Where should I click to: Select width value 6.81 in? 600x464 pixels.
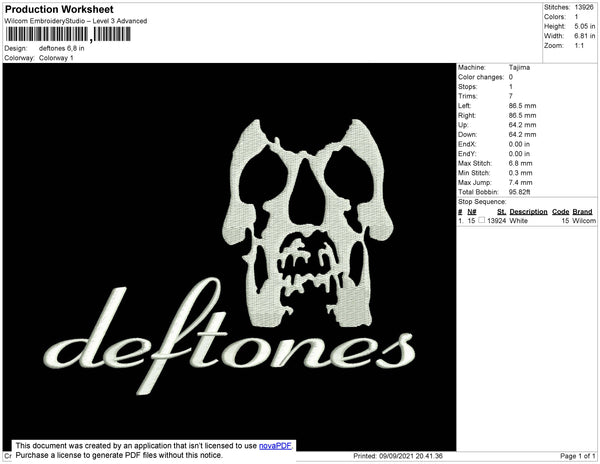pyautogui.click(x=584, y=36)
